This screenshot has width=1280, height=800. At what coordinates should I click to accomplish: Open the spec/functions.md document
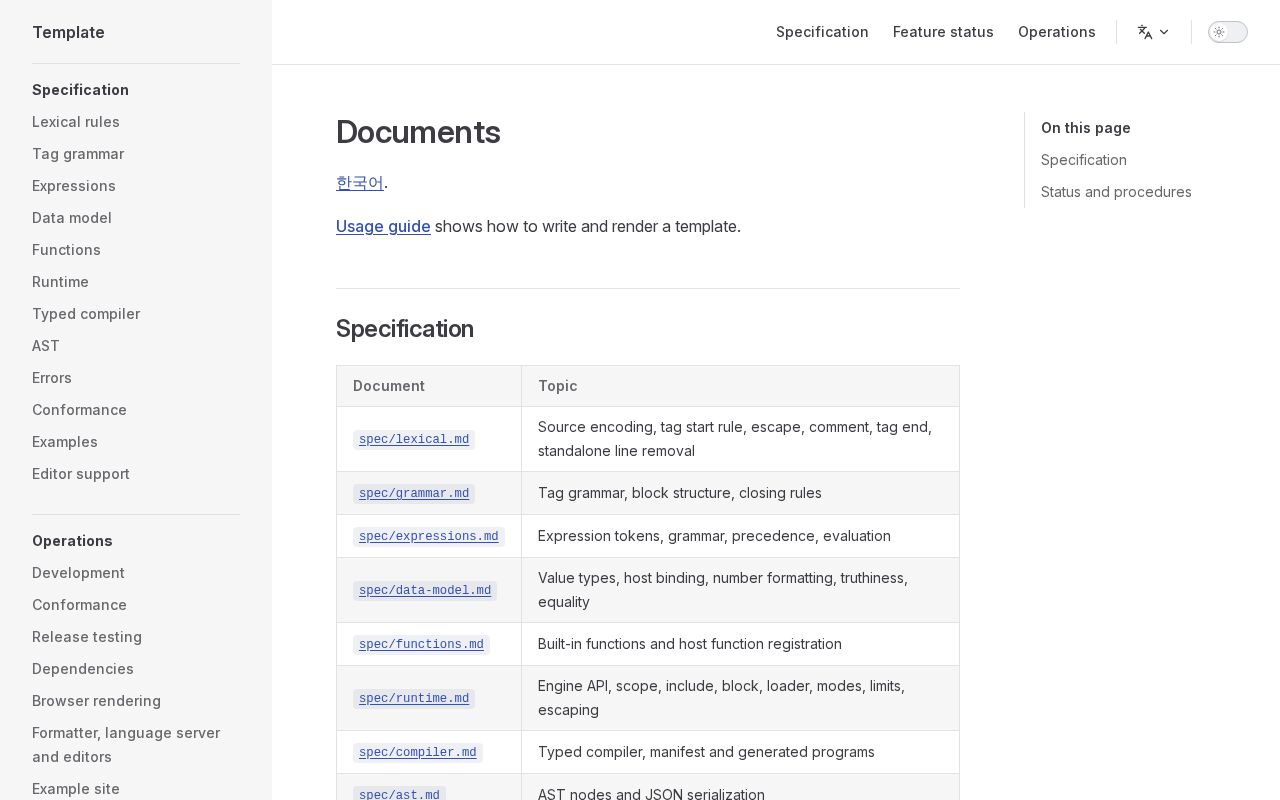point(421,644)
